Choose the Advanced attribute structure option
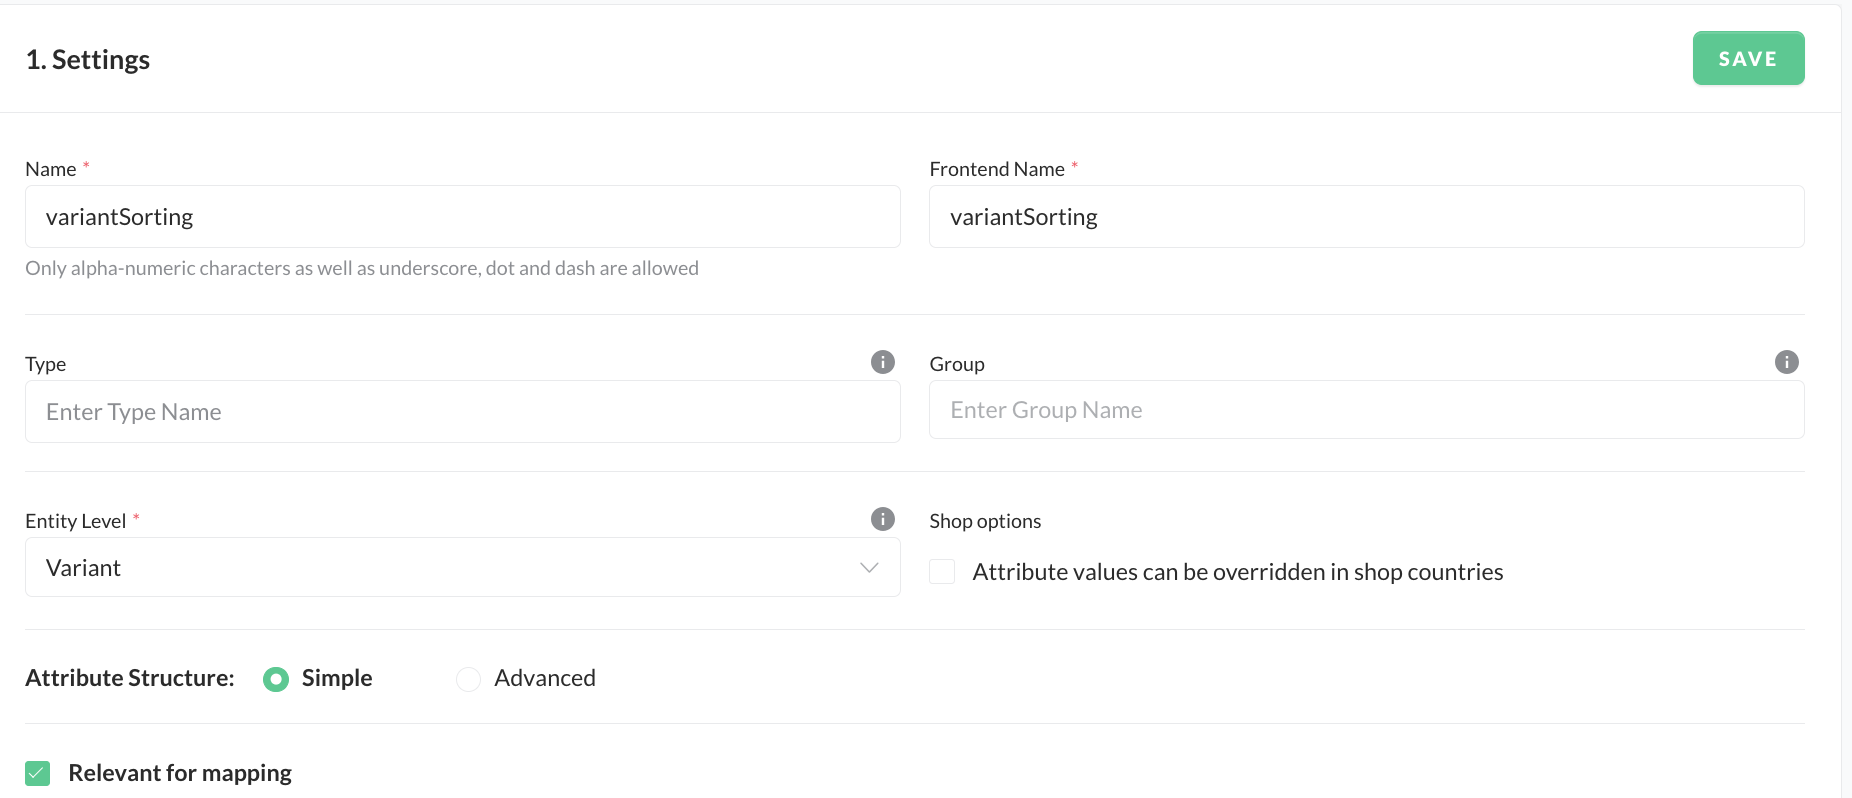1852x798 pixels. point(468,679)
